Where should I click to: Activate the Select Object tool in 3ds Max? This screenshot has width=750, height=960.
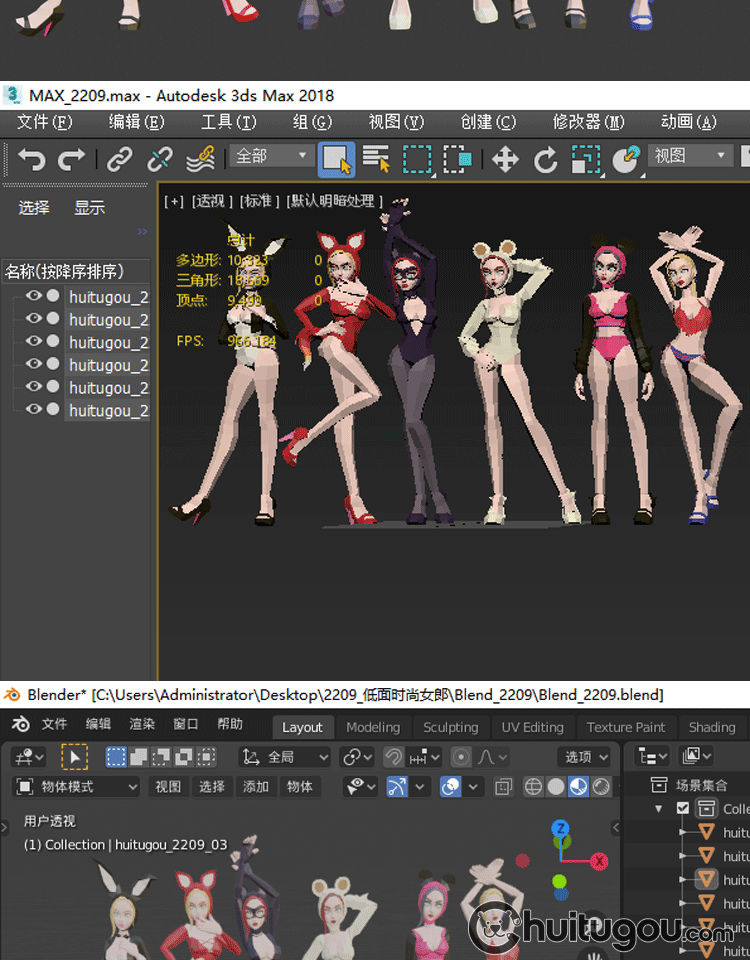pyautogui.click(x=336, y=159)
